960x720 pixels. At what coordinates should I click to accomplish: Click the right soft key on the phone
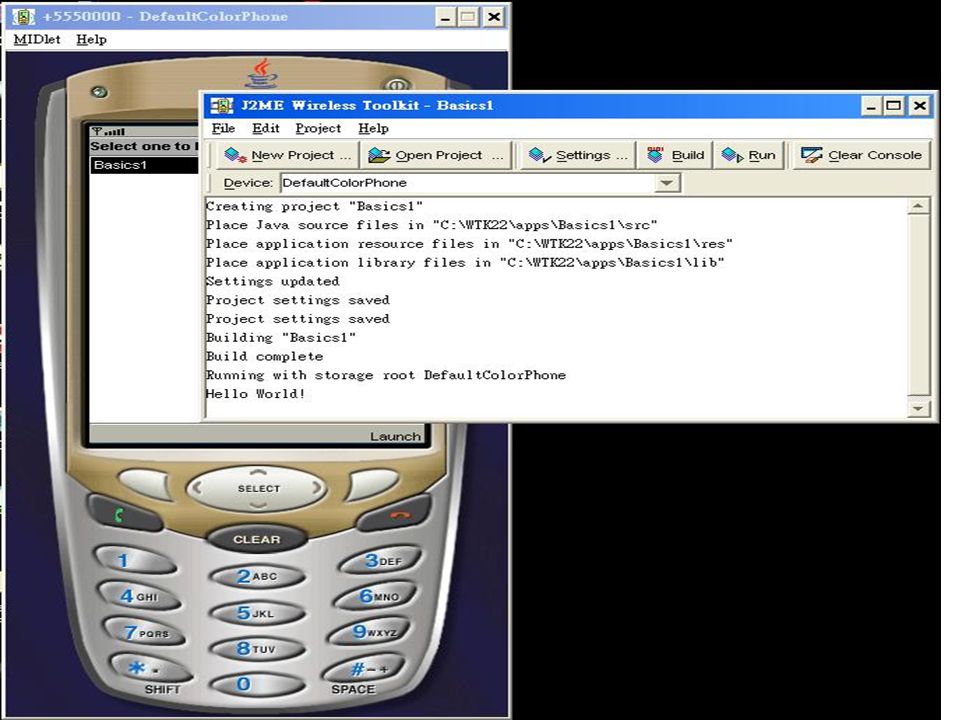point(375,484)
